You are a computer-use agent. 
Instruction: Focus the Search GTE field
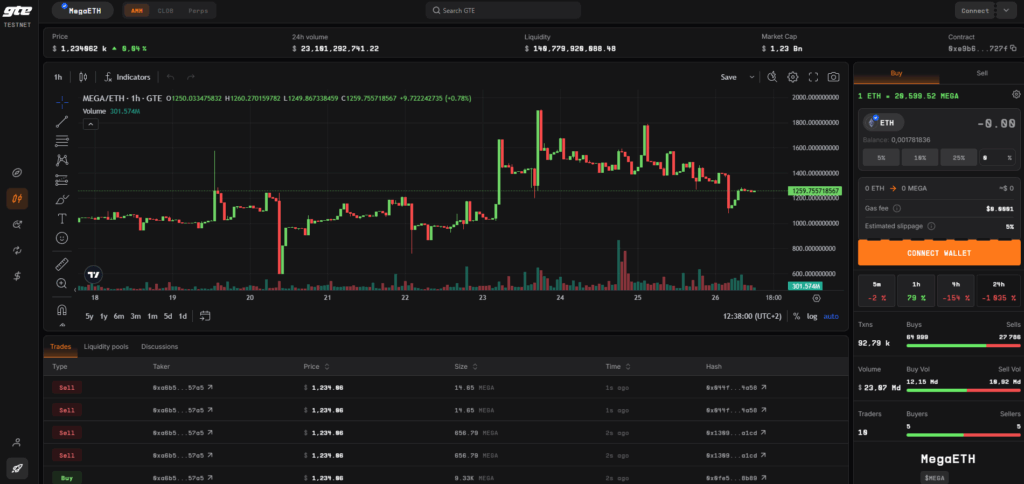tap(503, 10)
